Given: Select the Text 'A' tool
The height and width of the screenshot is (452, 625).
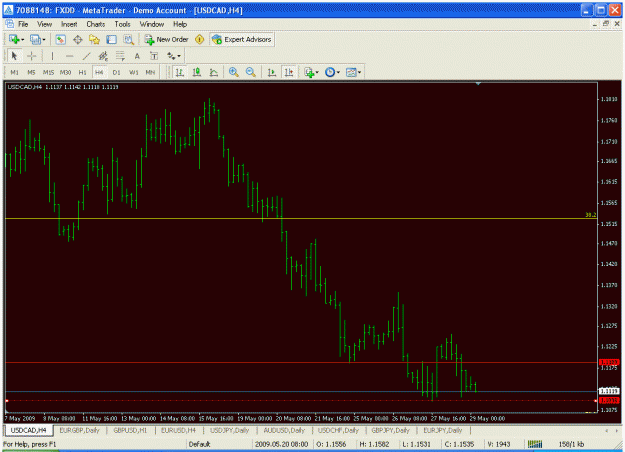Looking at the screenshot, I should pos(137,56).
